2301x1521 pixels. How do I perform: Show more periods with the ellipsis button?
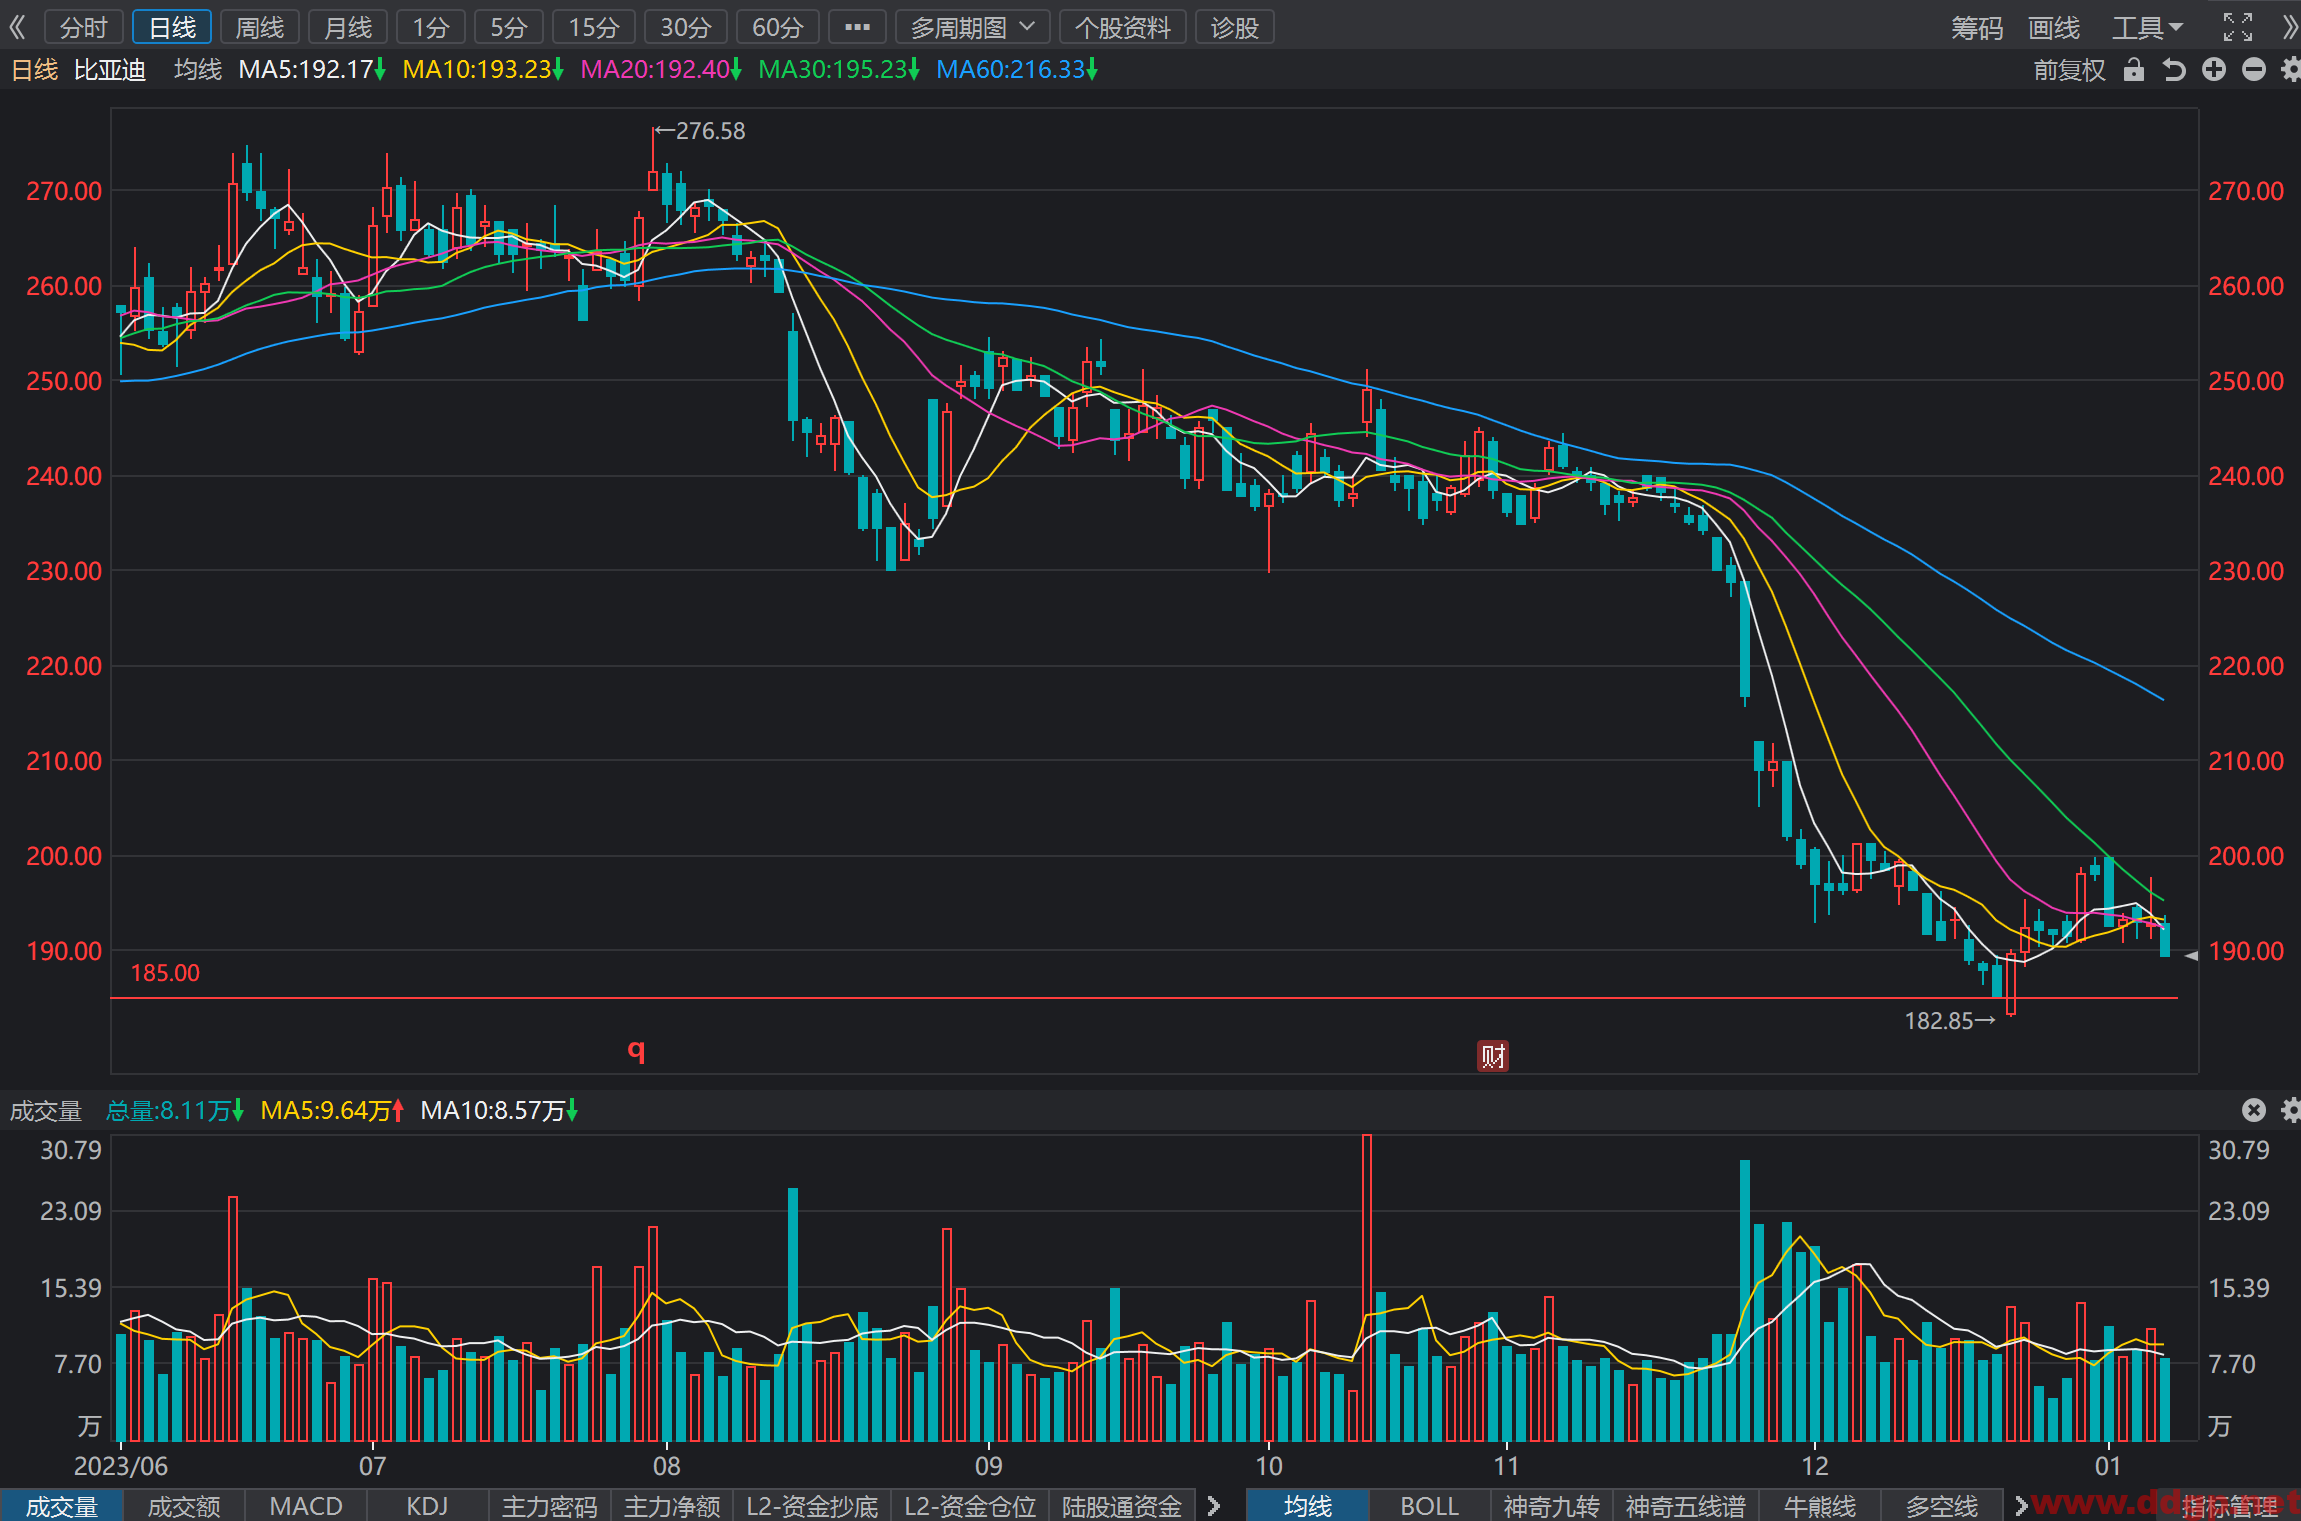point(857,27)
